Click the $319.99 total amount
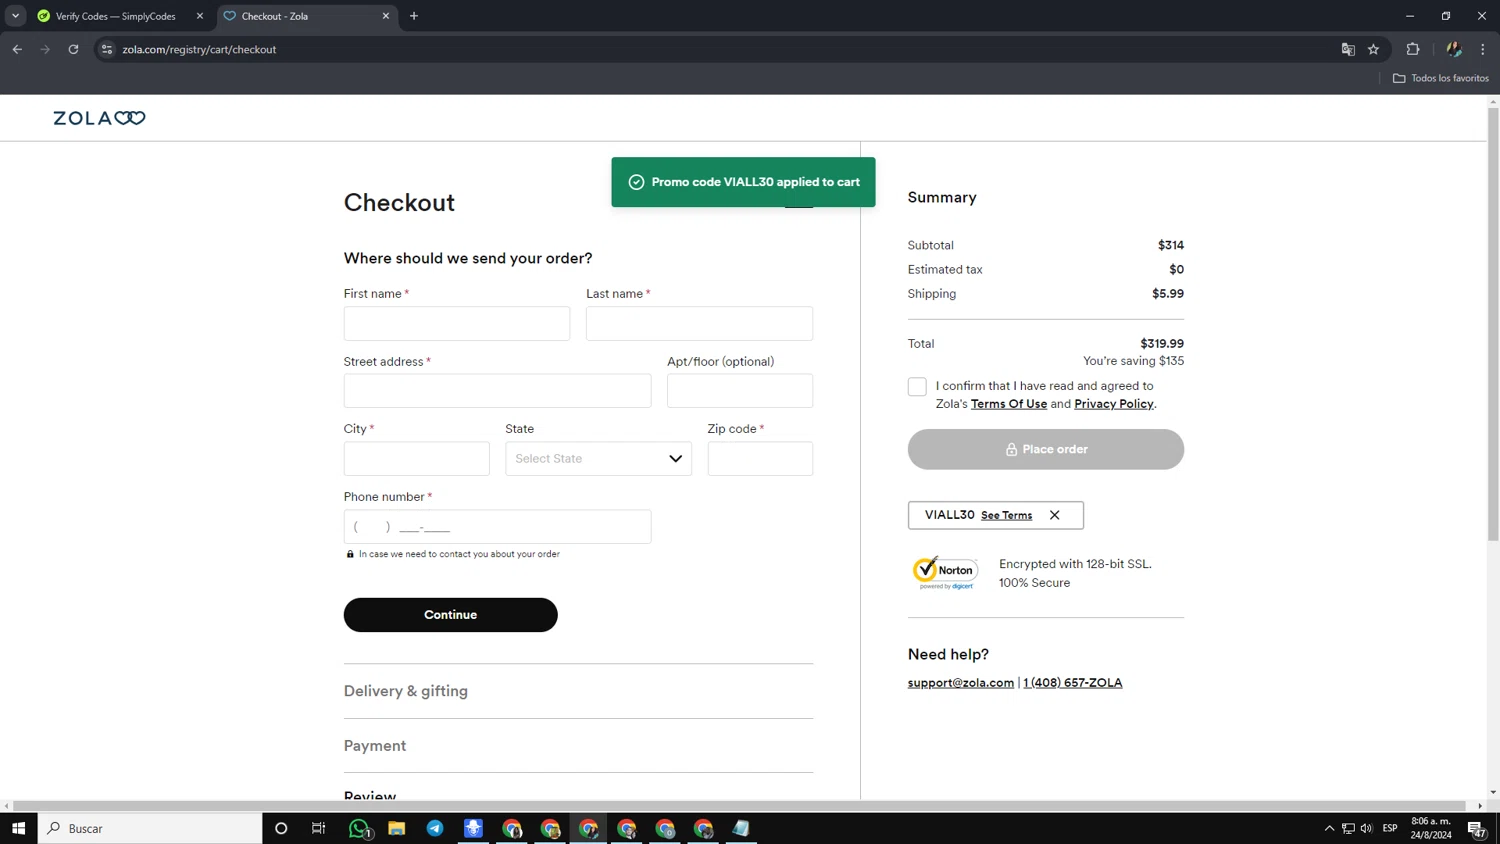1500x844 pixels. pyautogui.click(x=1162, y=344)
